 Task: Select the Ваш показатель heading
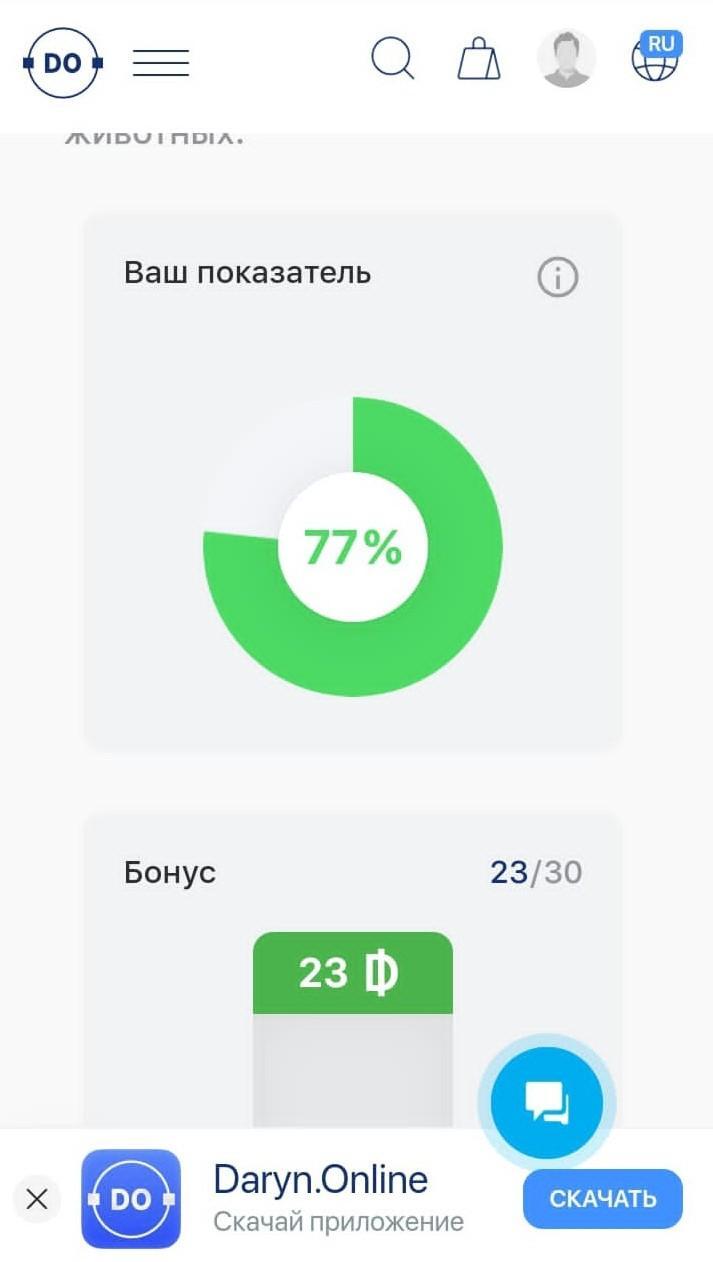pos(247,272)
